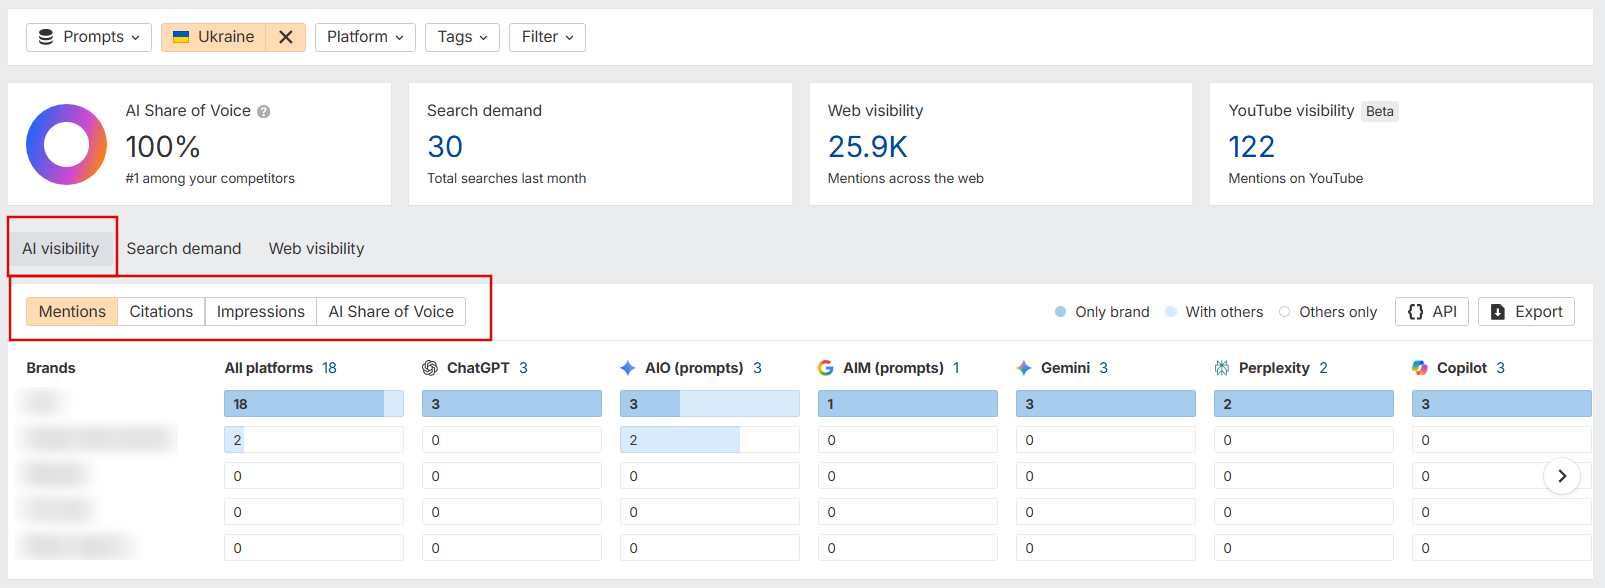
Task: Select the Mentions metric
Action: coord(72,311)
